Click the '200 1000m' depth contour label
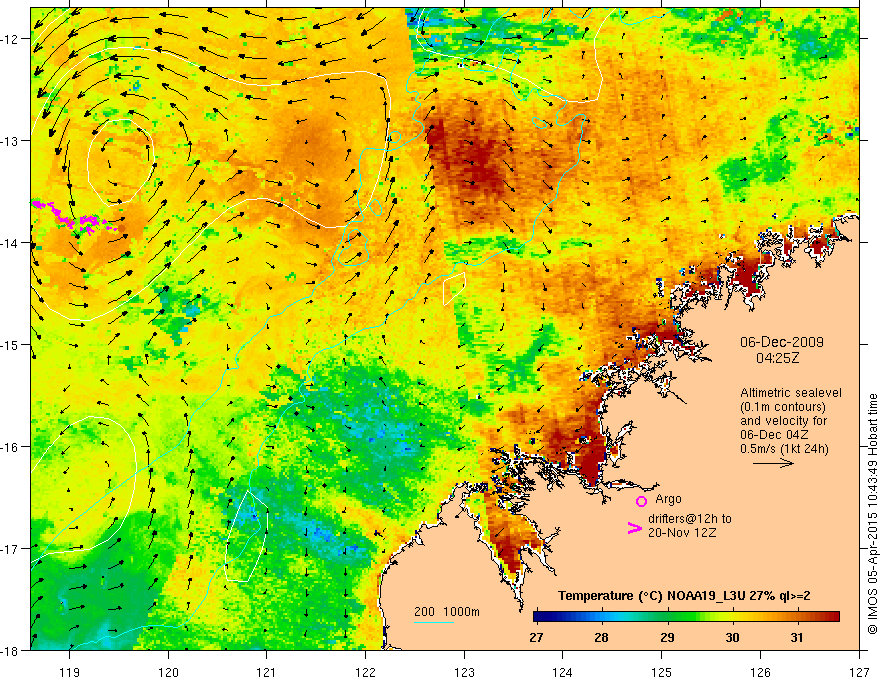The image size is (880, 680). pos(447,612)
